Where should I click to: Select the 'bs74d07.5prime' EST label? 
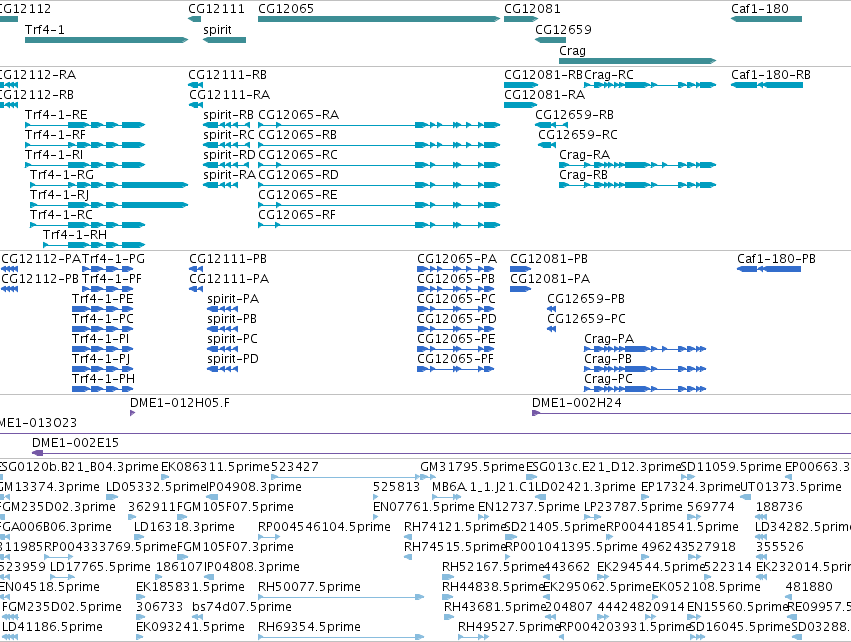click(x=242, y=607)
